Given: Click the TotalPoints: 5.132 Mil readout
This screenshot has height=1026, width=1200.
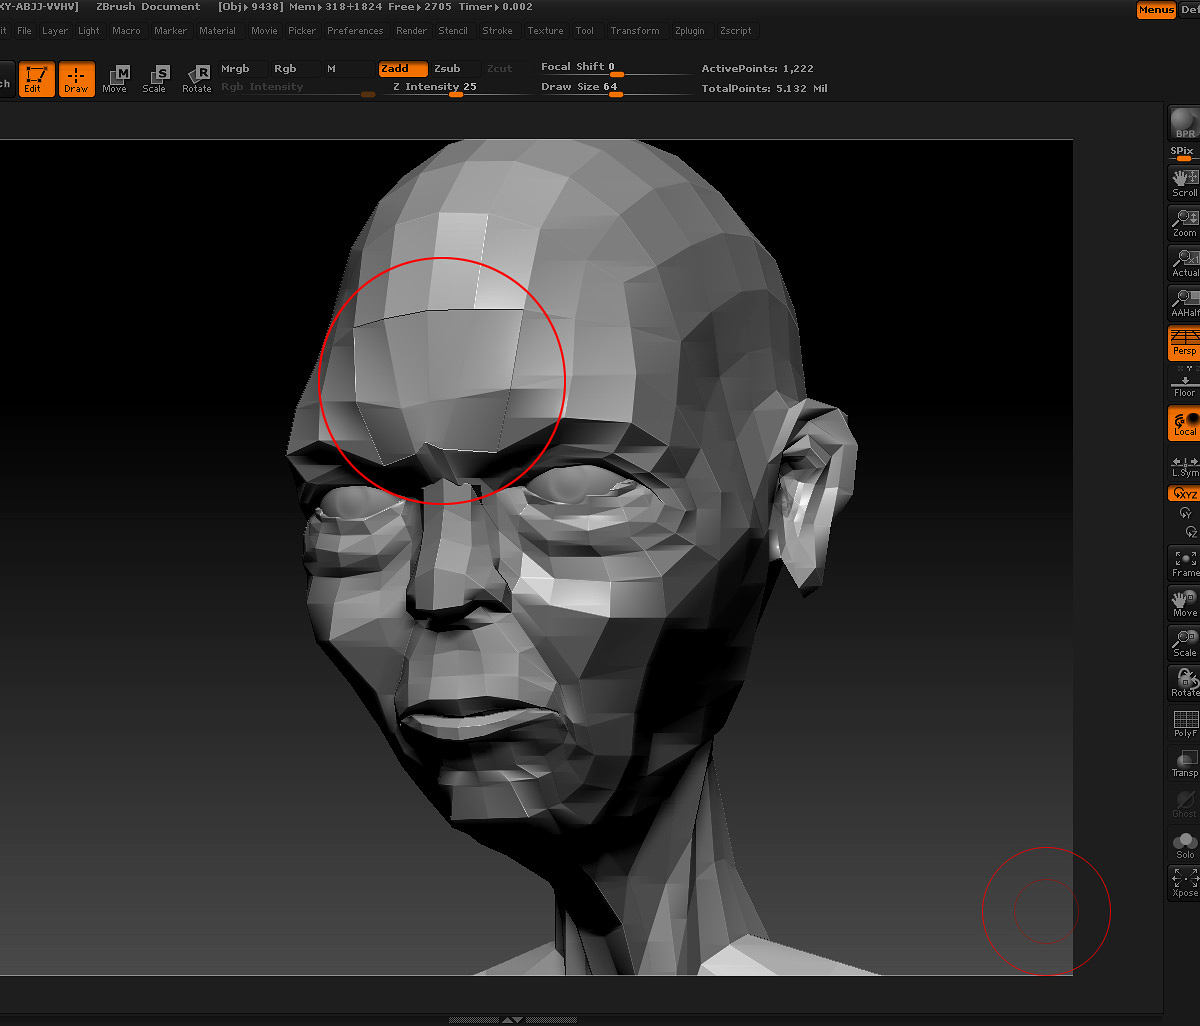Looking at the screenshot, I should [x=764, y=89].
